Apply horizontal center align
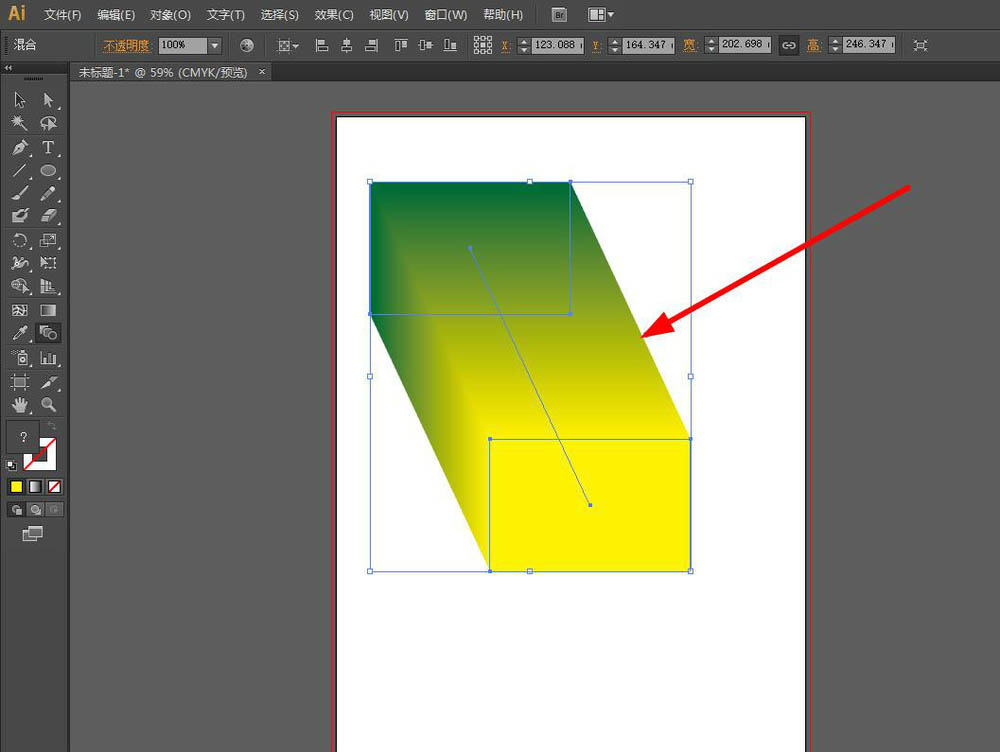Viewport: 1000px width, 752px height. pos(348,45)
